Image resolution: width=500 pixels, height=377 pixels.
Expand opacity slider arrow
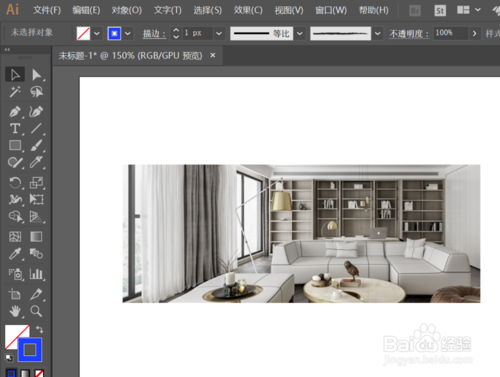474,33
